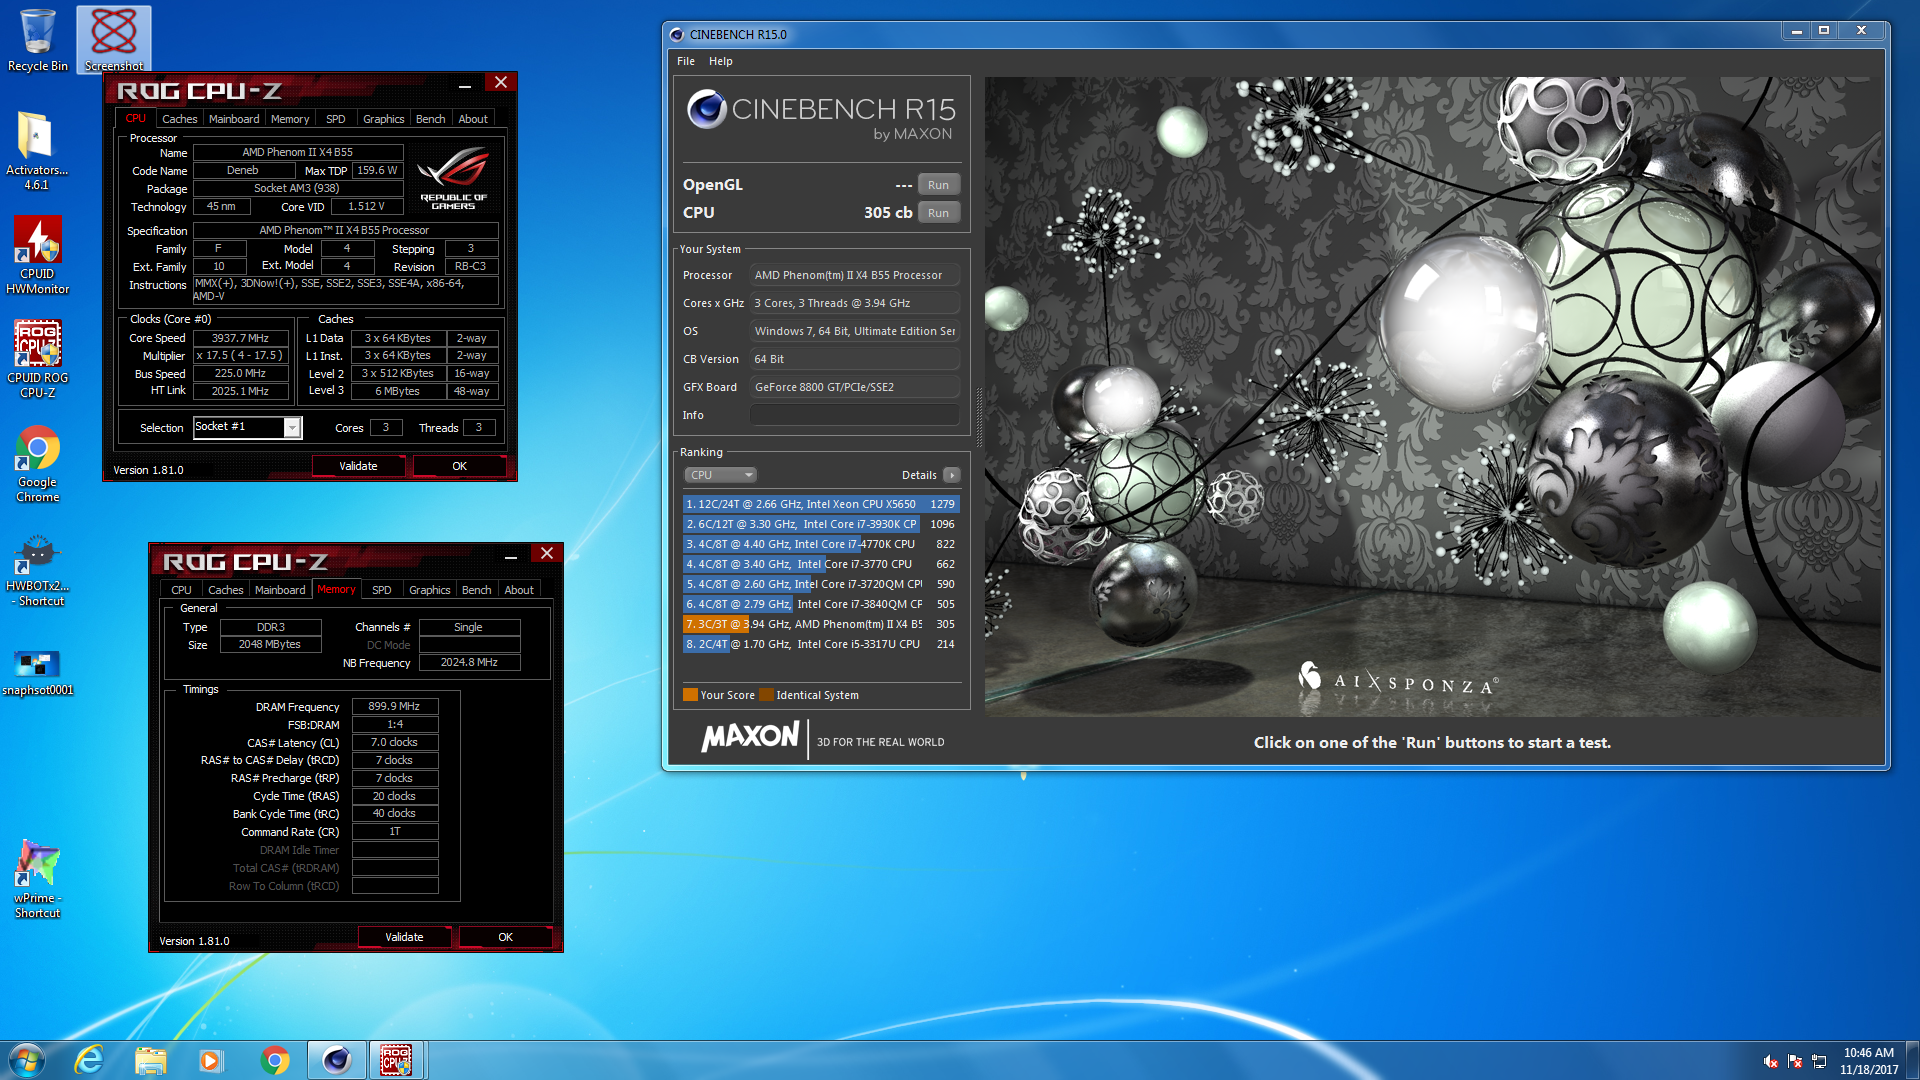The height and width of the screenshot is (1080, 1920).
Task: Select ranking row Intel Core i7-3930K
Action: [821, 524]
